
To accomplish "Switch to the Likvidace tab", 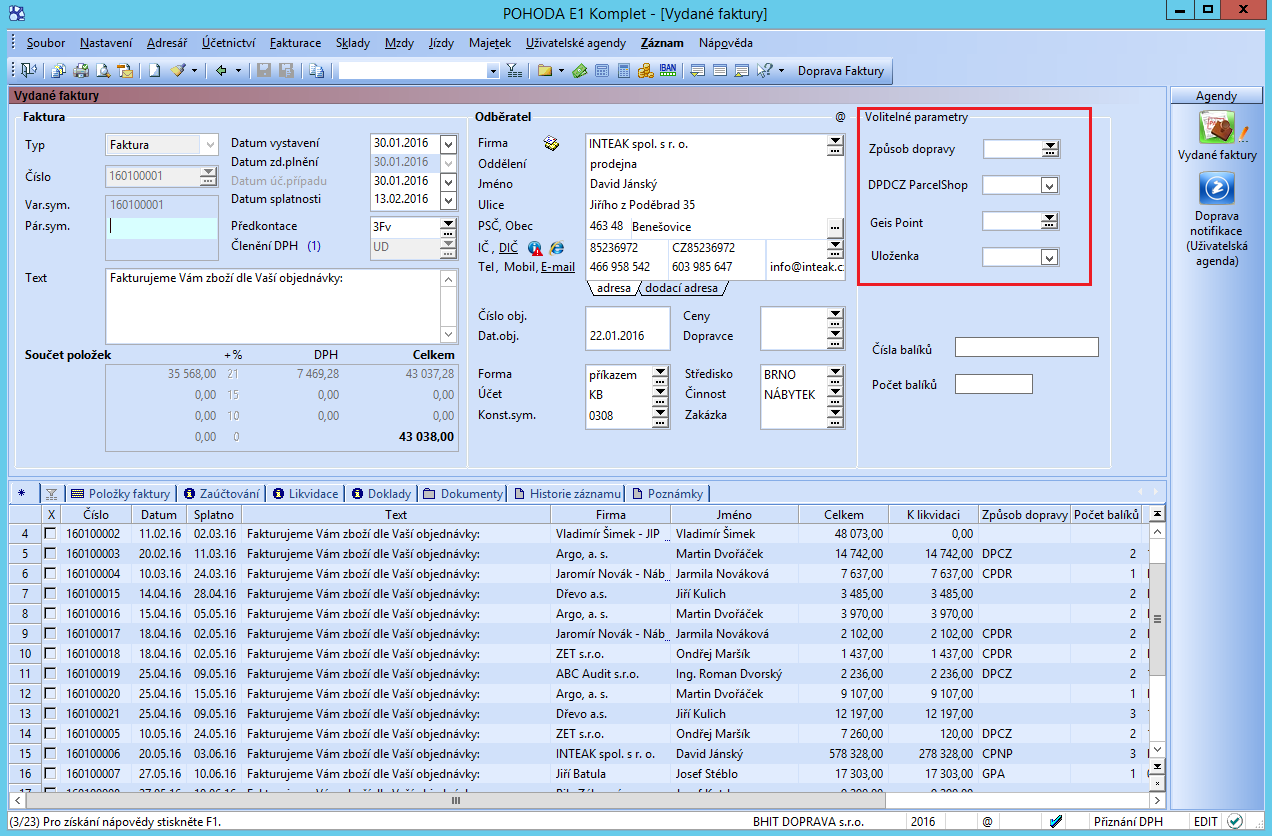I will (304, 494).
